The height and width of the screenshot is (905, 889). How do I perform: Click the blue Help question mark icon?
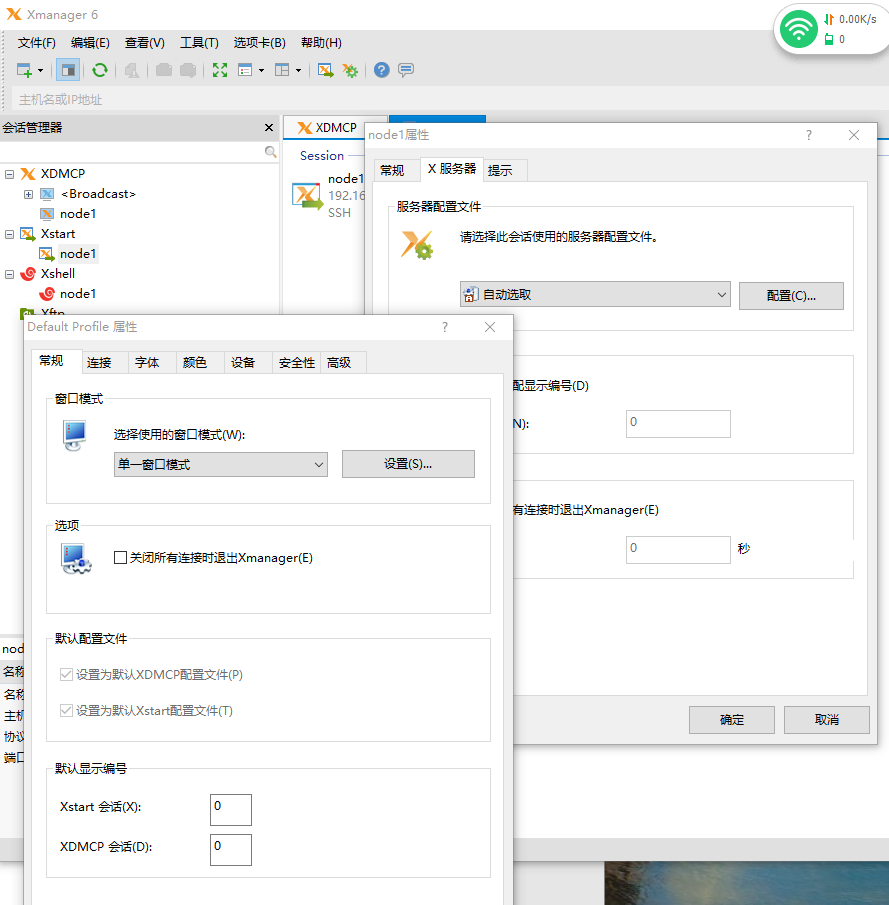(382, 70)
